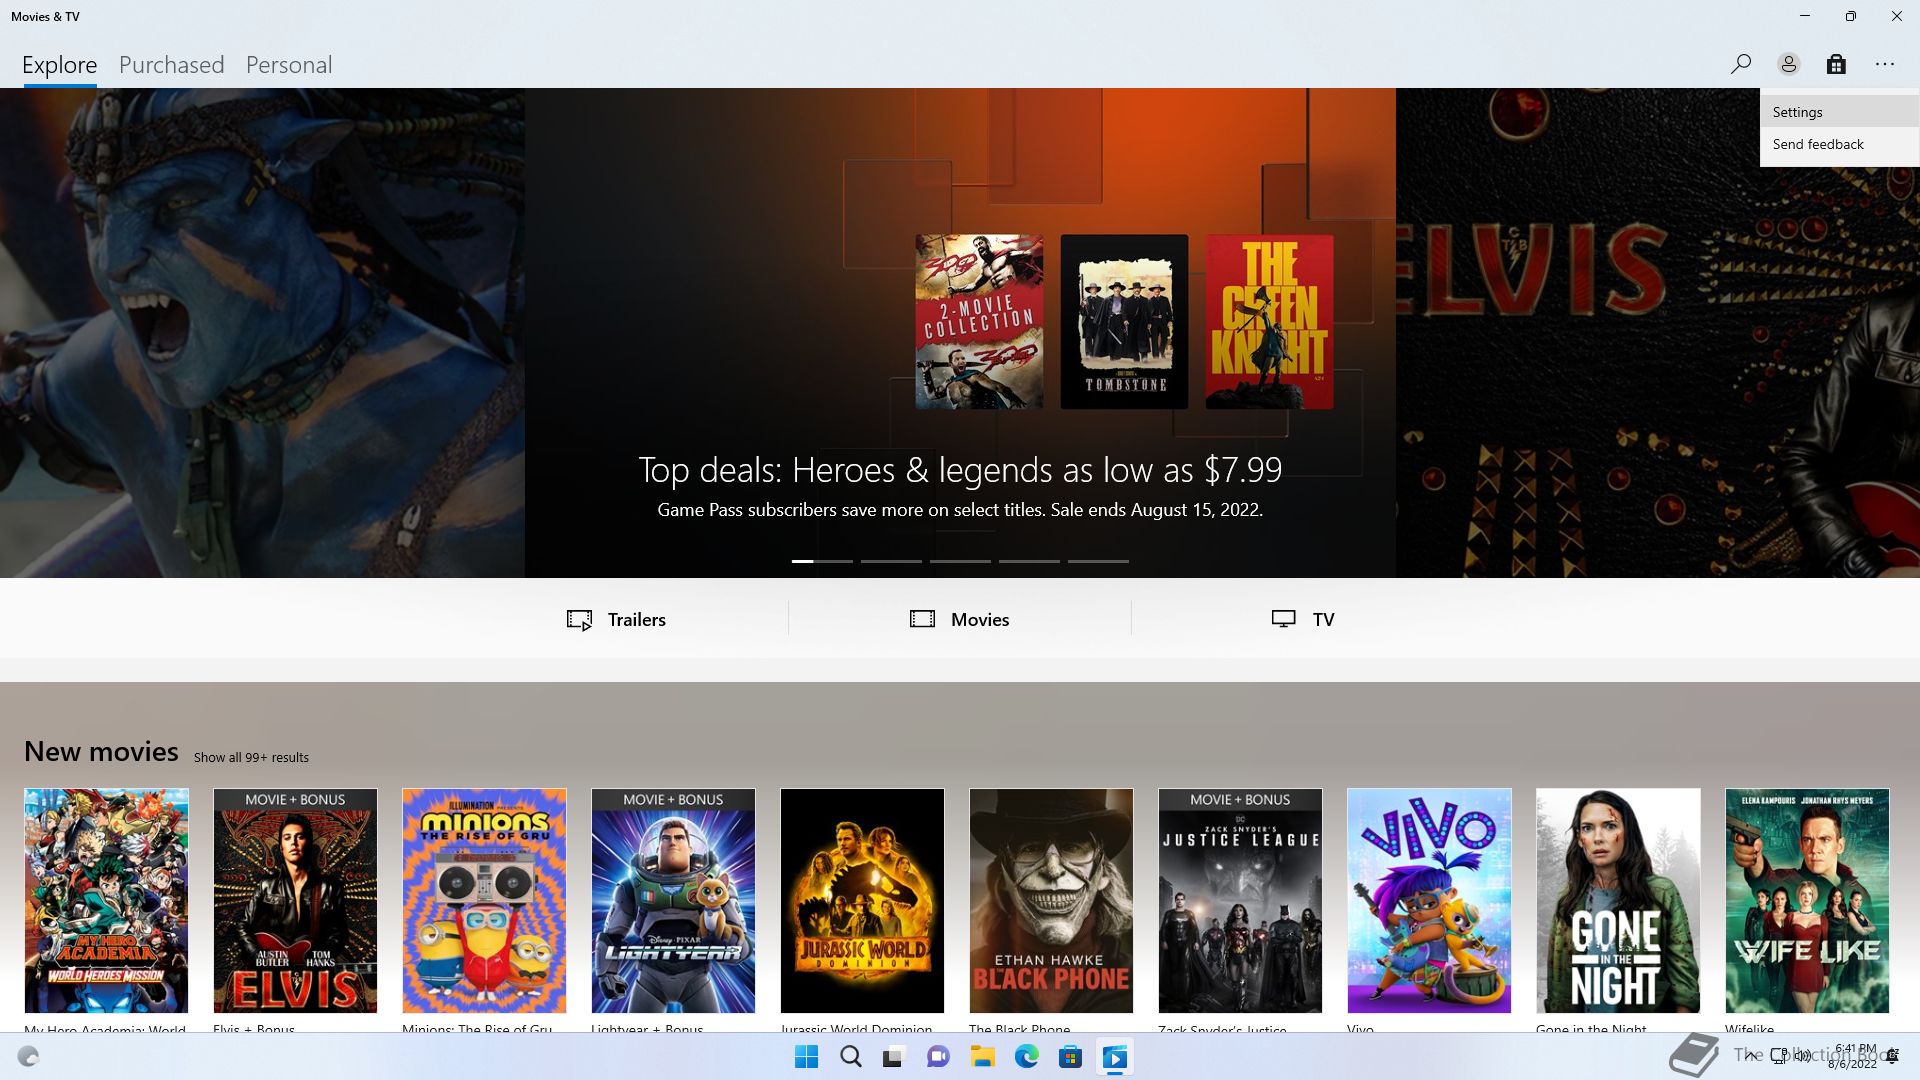1920x1080 pixels.
Task: Open the Movies category
Action: click(x=960, y=619)
